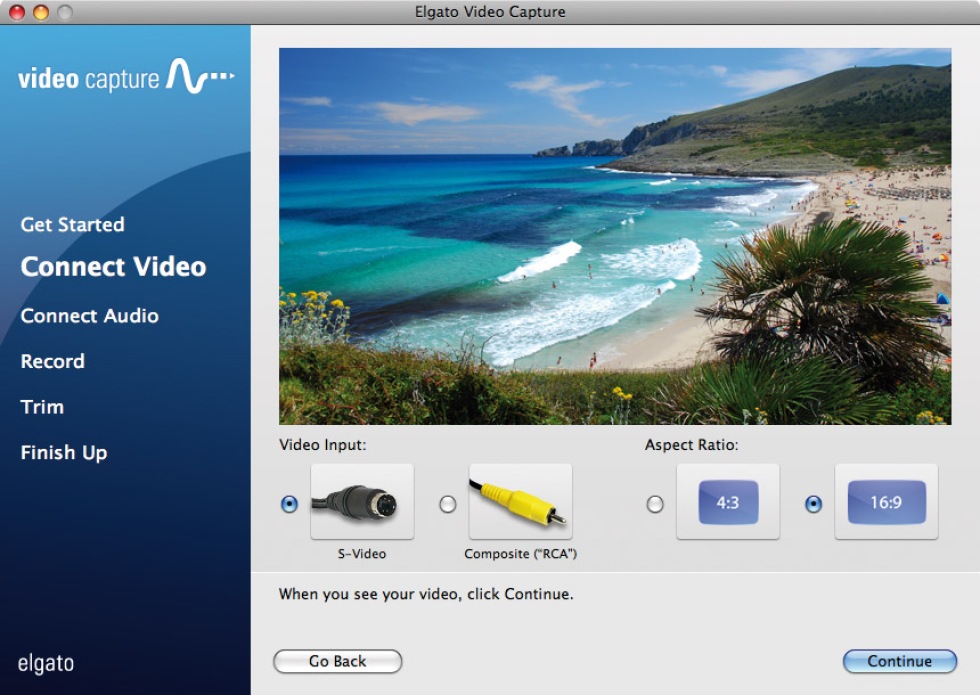The width and height of the screenshot is (980, 695).
Task: Minimize the window with yellow button
Action: tap(41, 12)
